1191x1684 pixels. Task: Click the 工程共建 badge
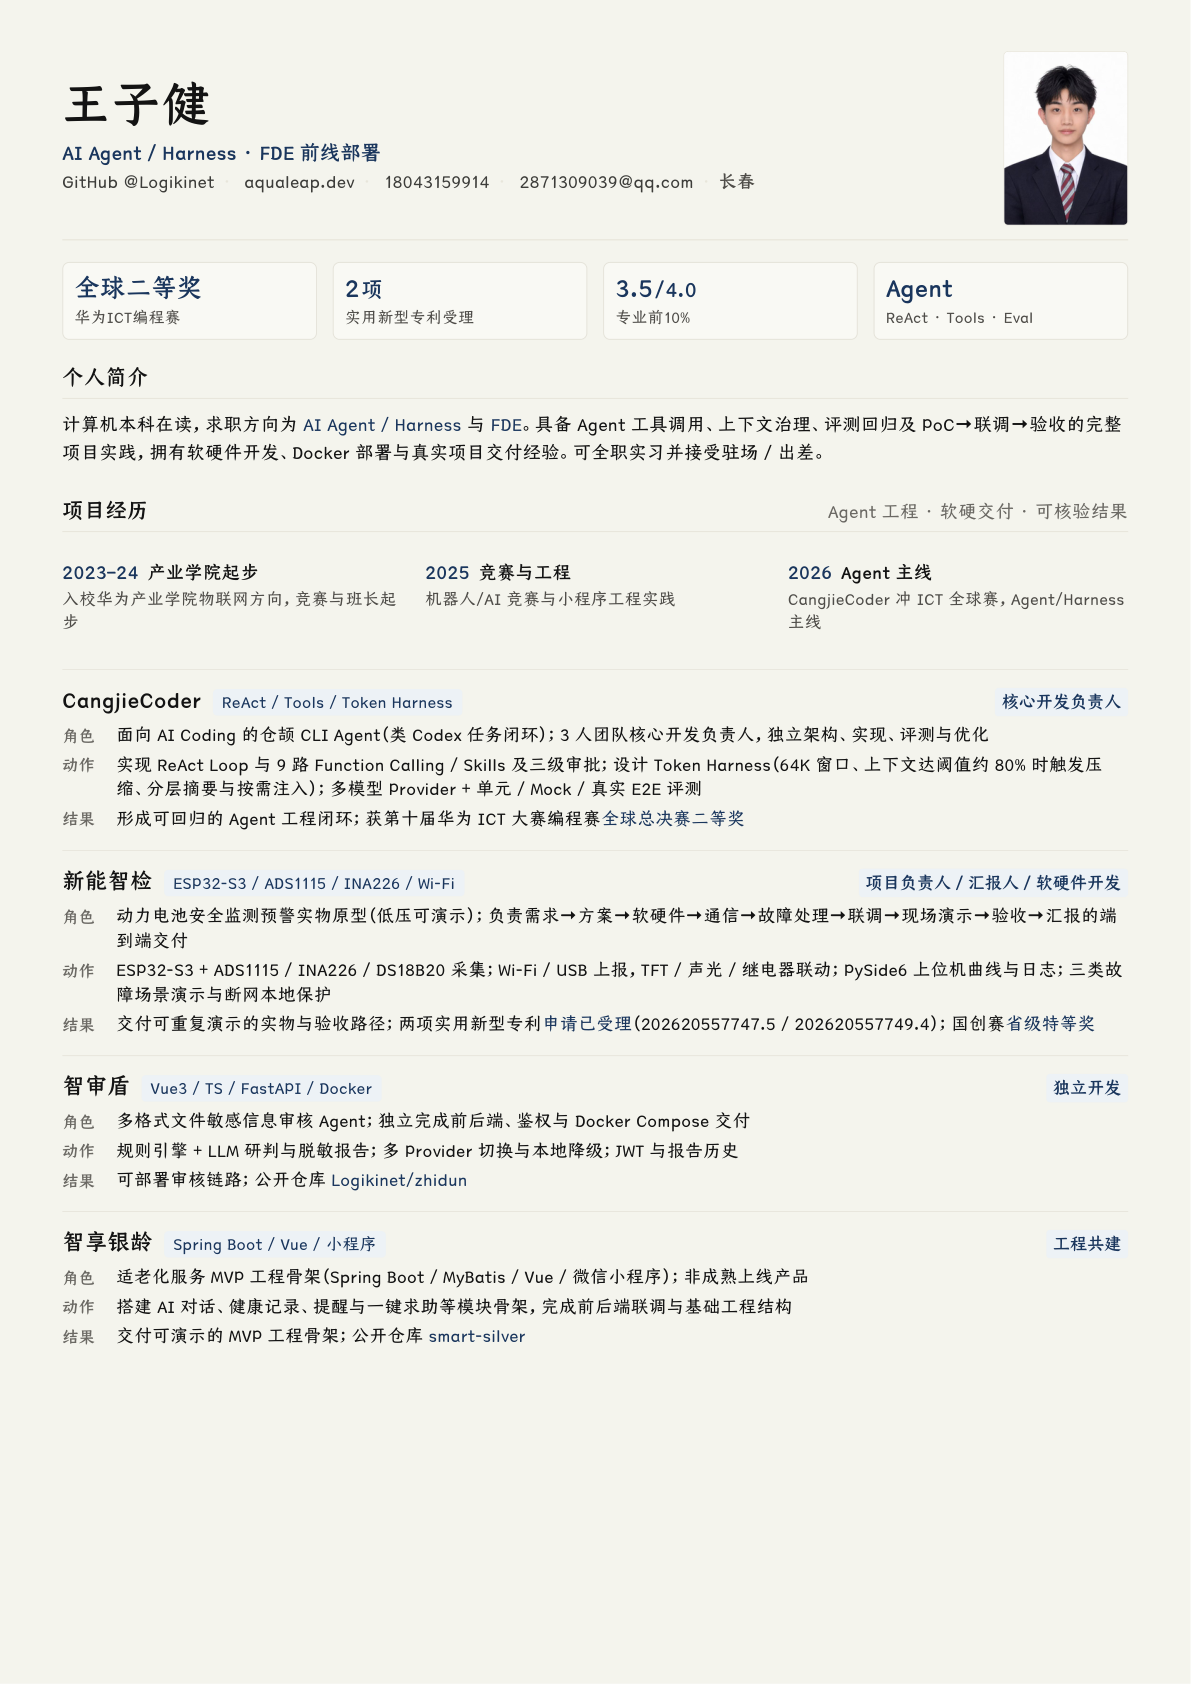pos(1087,1244)
